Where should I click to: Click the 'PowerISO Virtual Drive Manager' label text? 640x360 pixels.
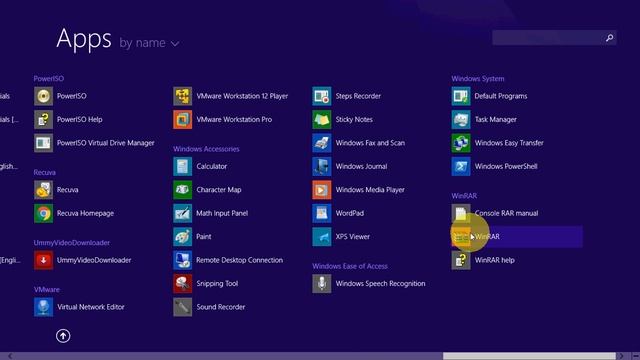pos(106,143)
